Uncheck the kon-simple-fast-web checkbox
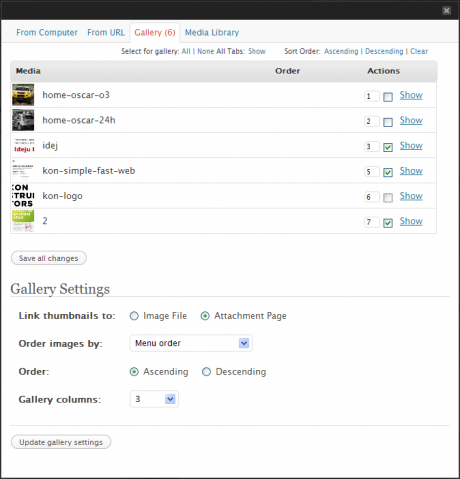This screenshot has height=479, width=460. pyautogui.click(x=388, y=173)
